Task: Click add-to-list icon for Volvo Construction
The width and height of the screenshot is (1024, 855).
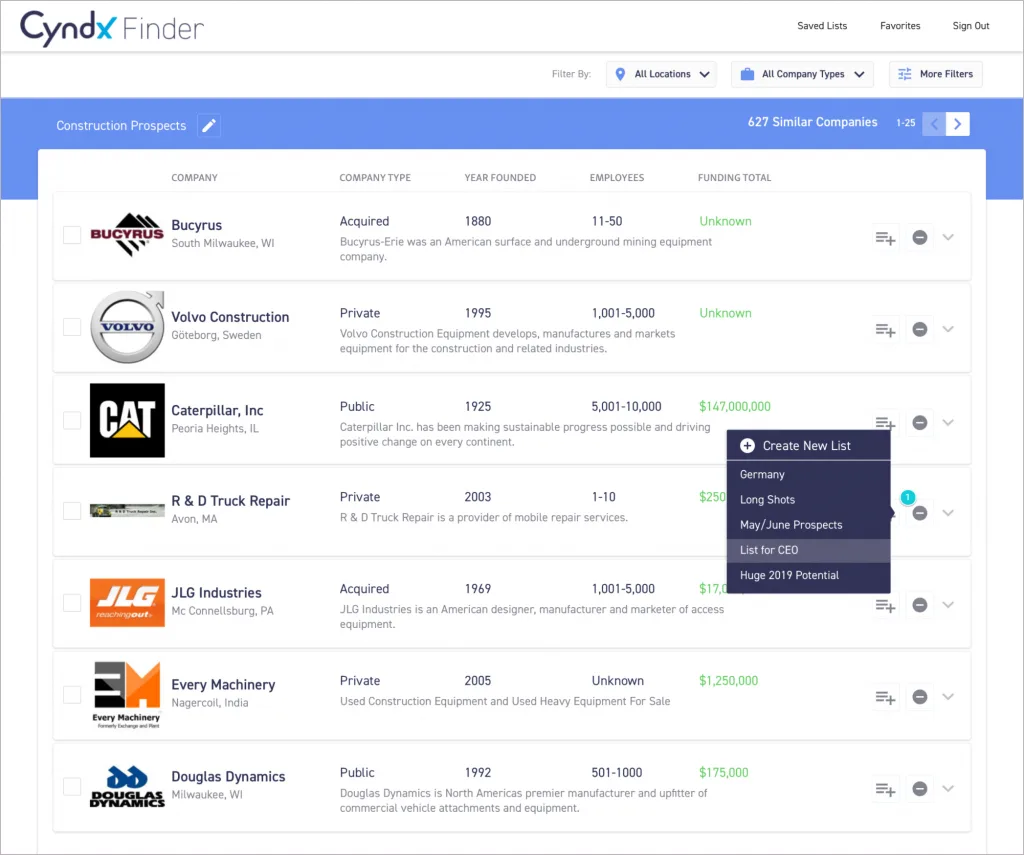Action: [x=885, y=330]
